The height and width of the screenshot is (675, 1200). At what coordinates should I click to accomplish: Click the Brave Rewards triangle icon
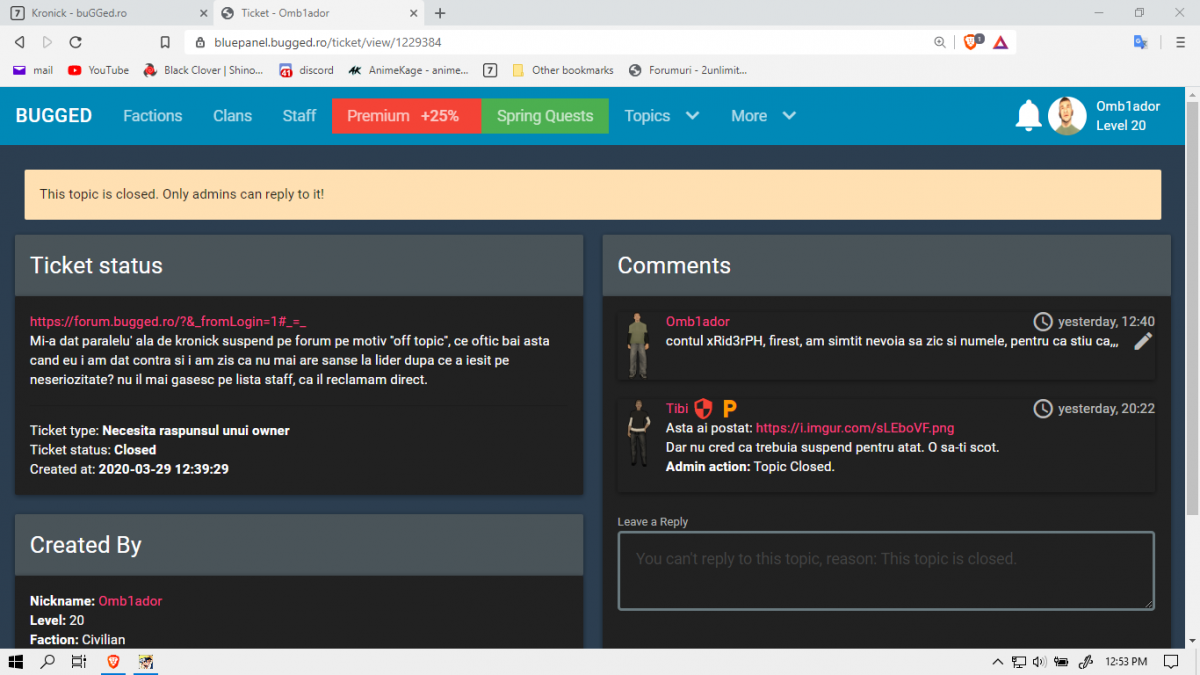[1000, 42]
